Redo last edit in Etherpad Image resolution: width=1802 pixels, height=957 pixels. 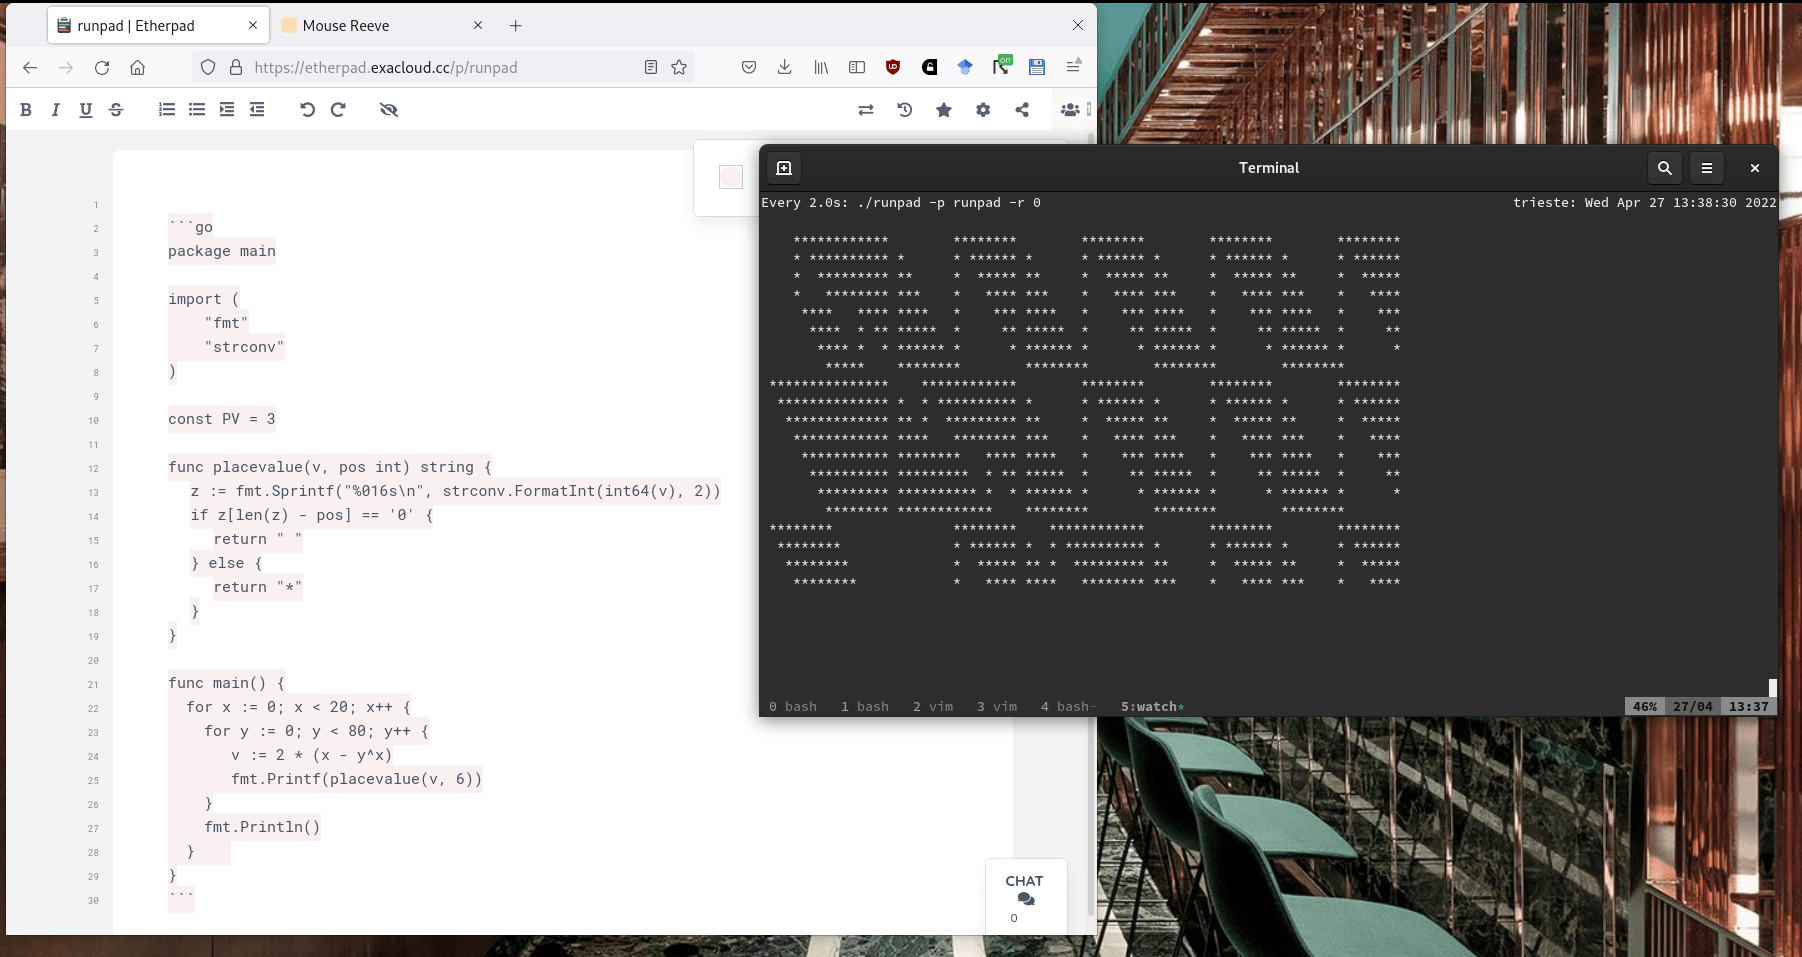(338, 110)
